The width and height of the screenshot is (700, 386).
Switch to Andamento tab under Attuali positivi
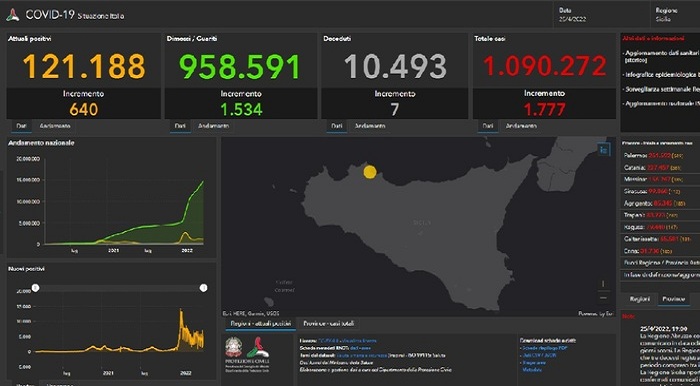click(x=55, y=126)
